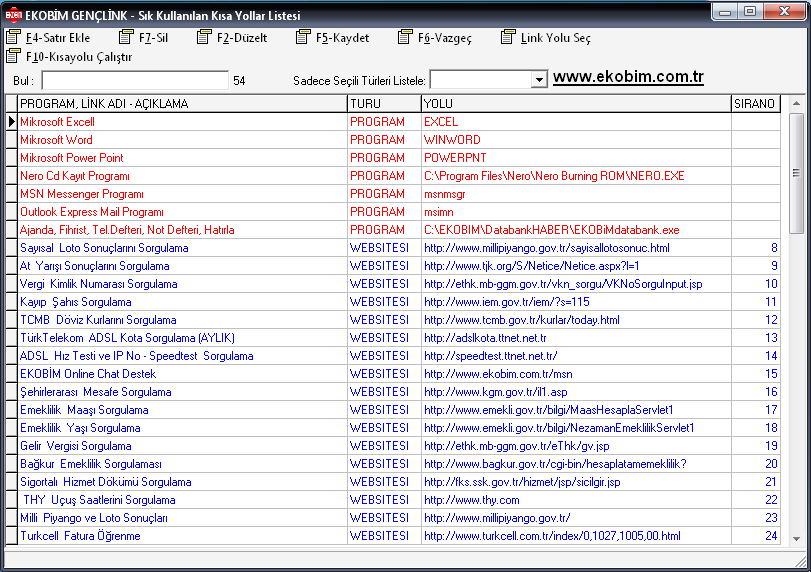
Task: Maximize the EKOBİM GENÇLİNK window
Action: pos(750,11)
